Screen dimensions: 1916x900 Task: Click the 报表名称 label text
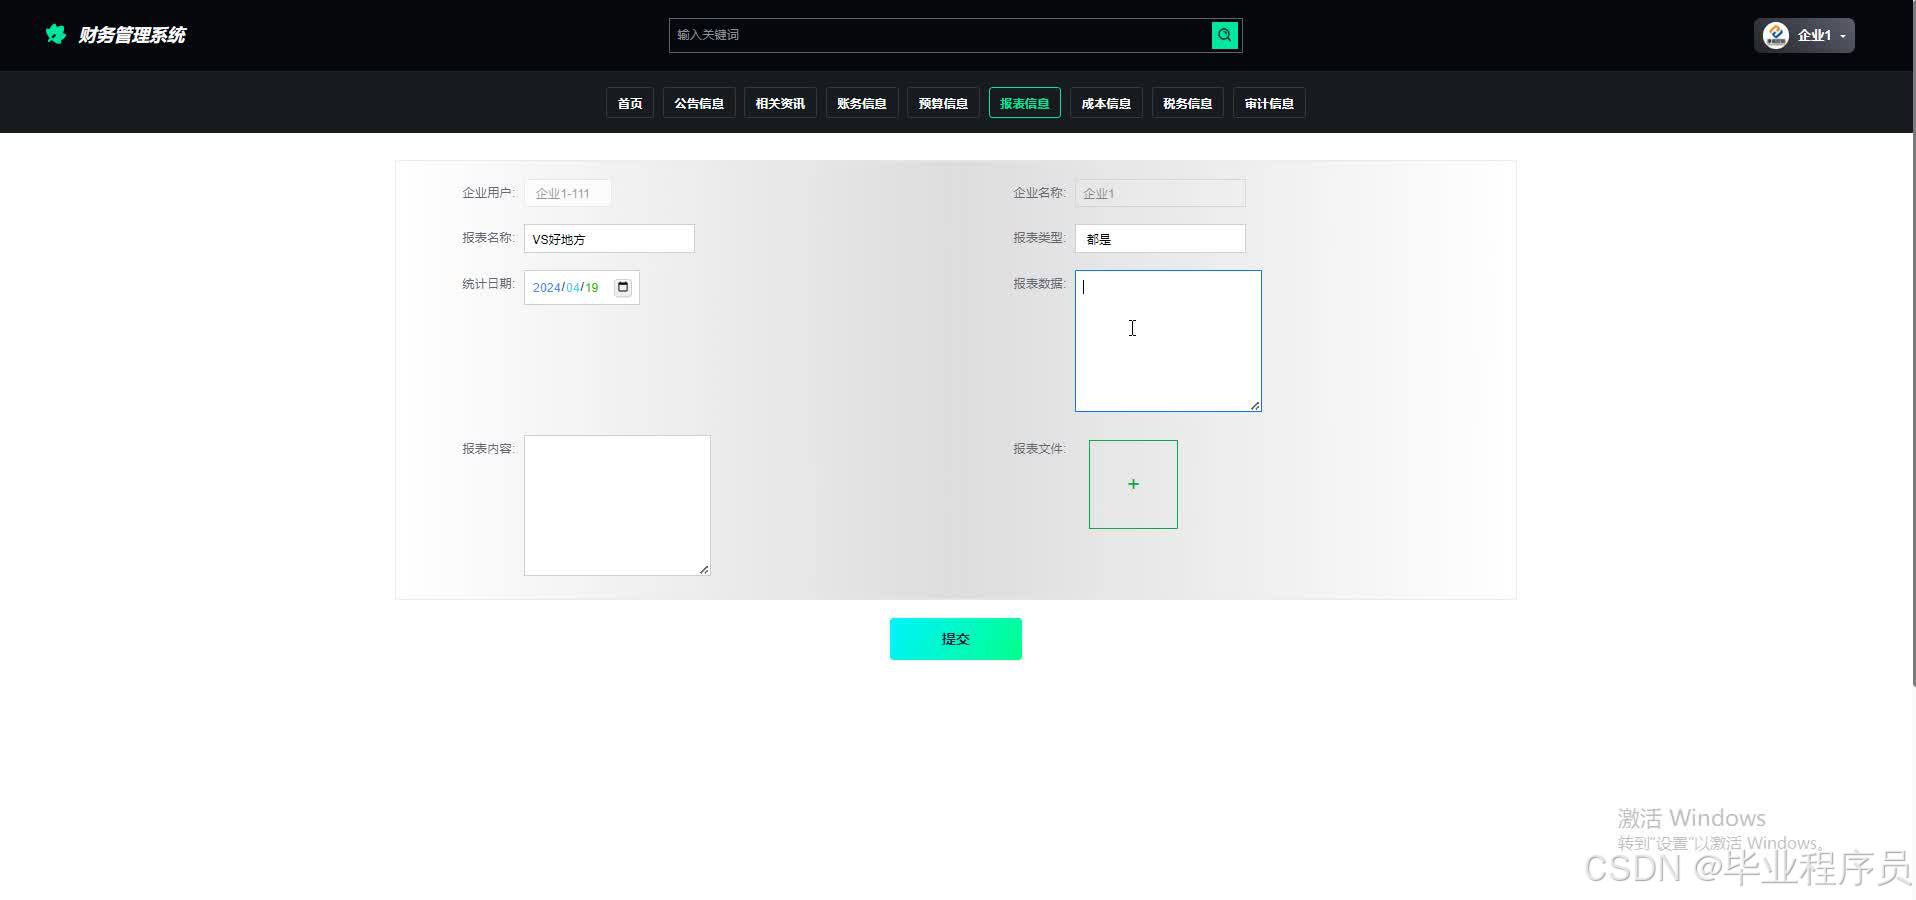(x=488, y=238)
